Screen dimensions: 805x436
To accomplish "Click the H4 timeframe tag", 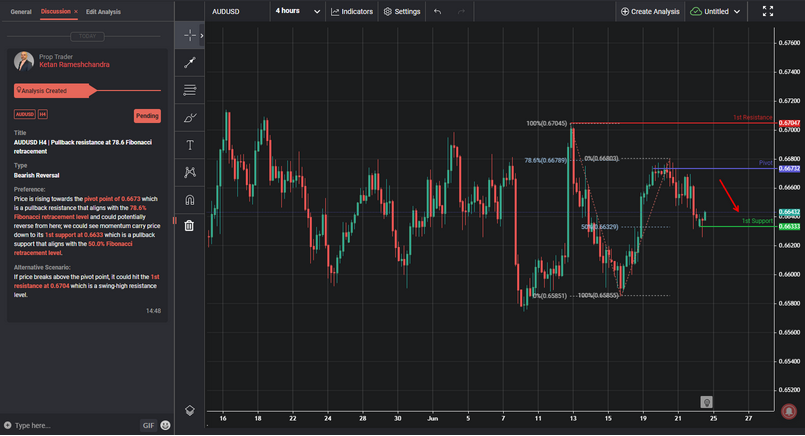I will [43, 114].
